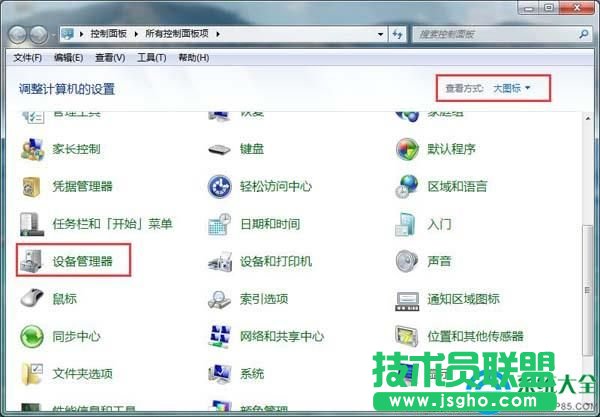Expand the arrow after 控制面板 breadcrumb

[x=136, y=34]
